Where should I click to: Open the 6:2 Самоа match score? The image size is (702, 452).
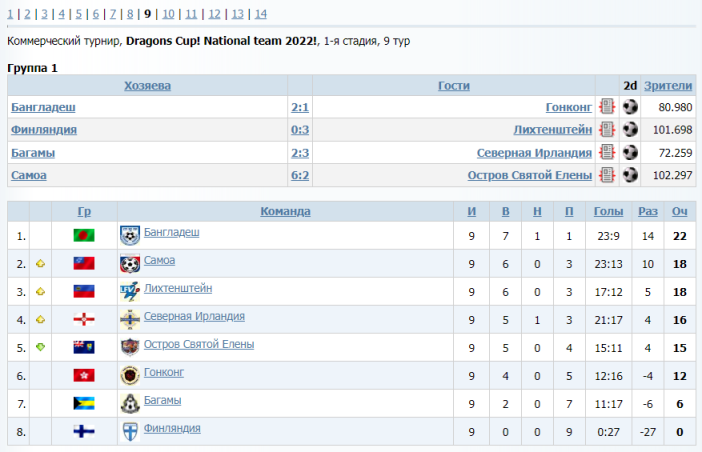coord(300,175)
